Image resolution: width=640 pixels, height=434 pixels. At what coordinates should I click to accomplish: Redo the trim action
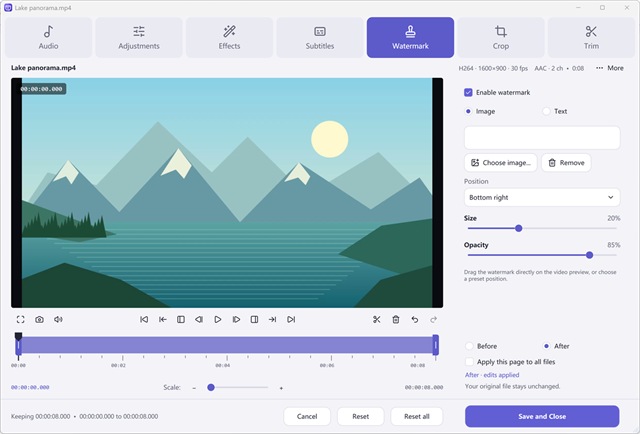433,319
